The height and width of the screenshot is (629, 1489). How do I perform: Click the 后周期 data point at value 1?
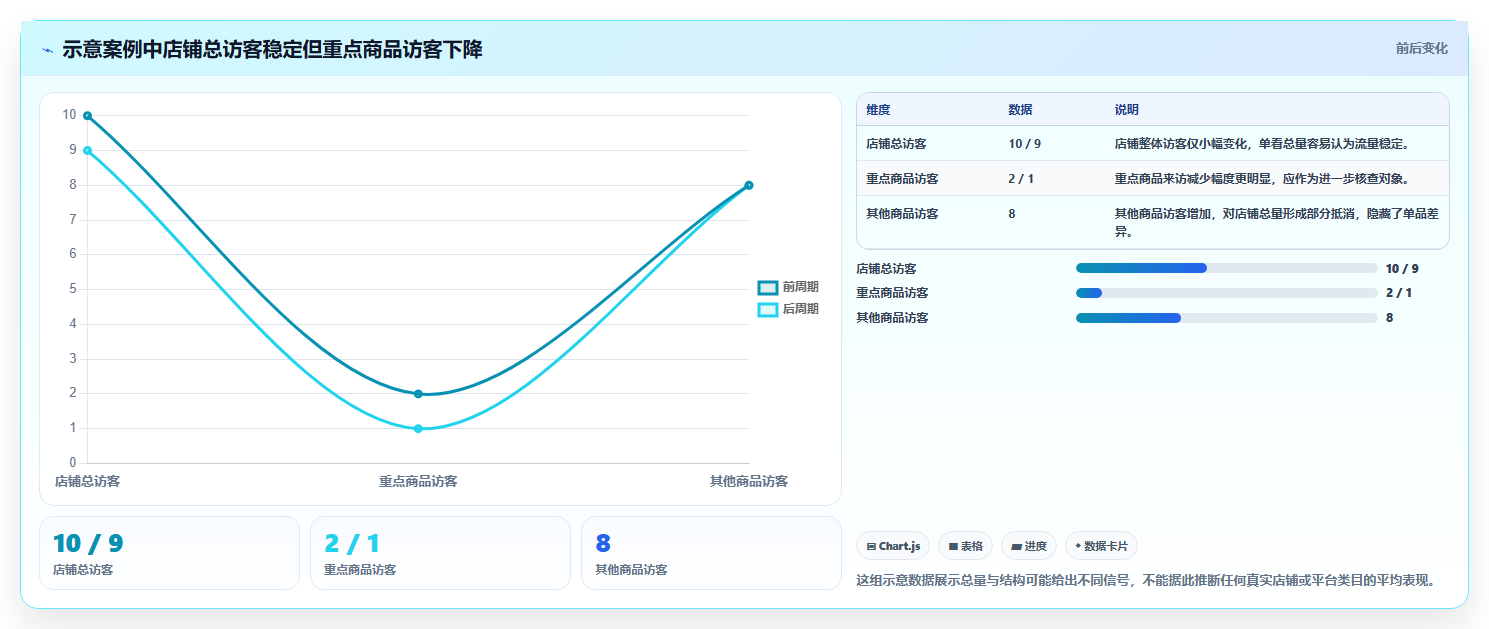[418, 429]
